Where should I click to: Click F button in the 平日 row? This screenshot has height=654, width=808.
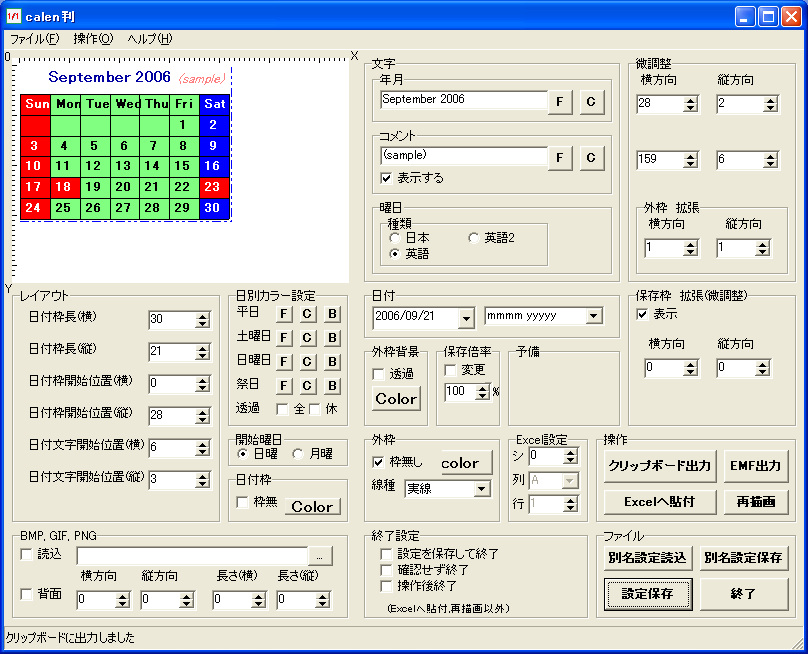click(x=283, y=314)
